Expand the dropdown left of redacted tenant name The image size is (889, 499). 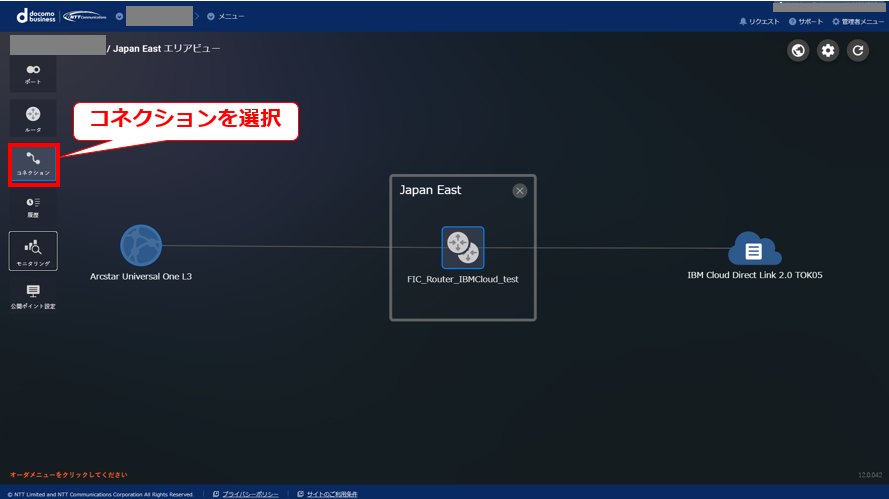(x=119, y=16)
